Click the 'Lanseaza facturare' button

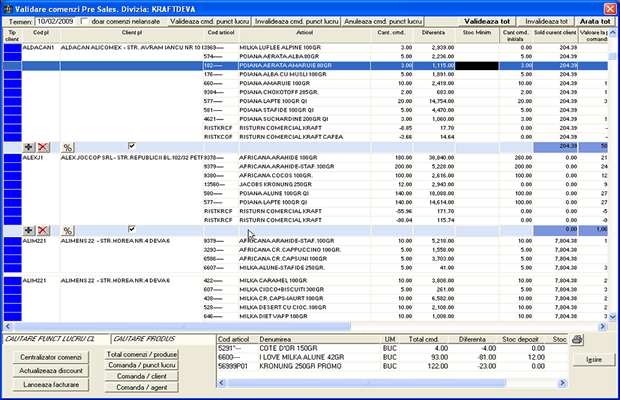(x=51, y=385)
